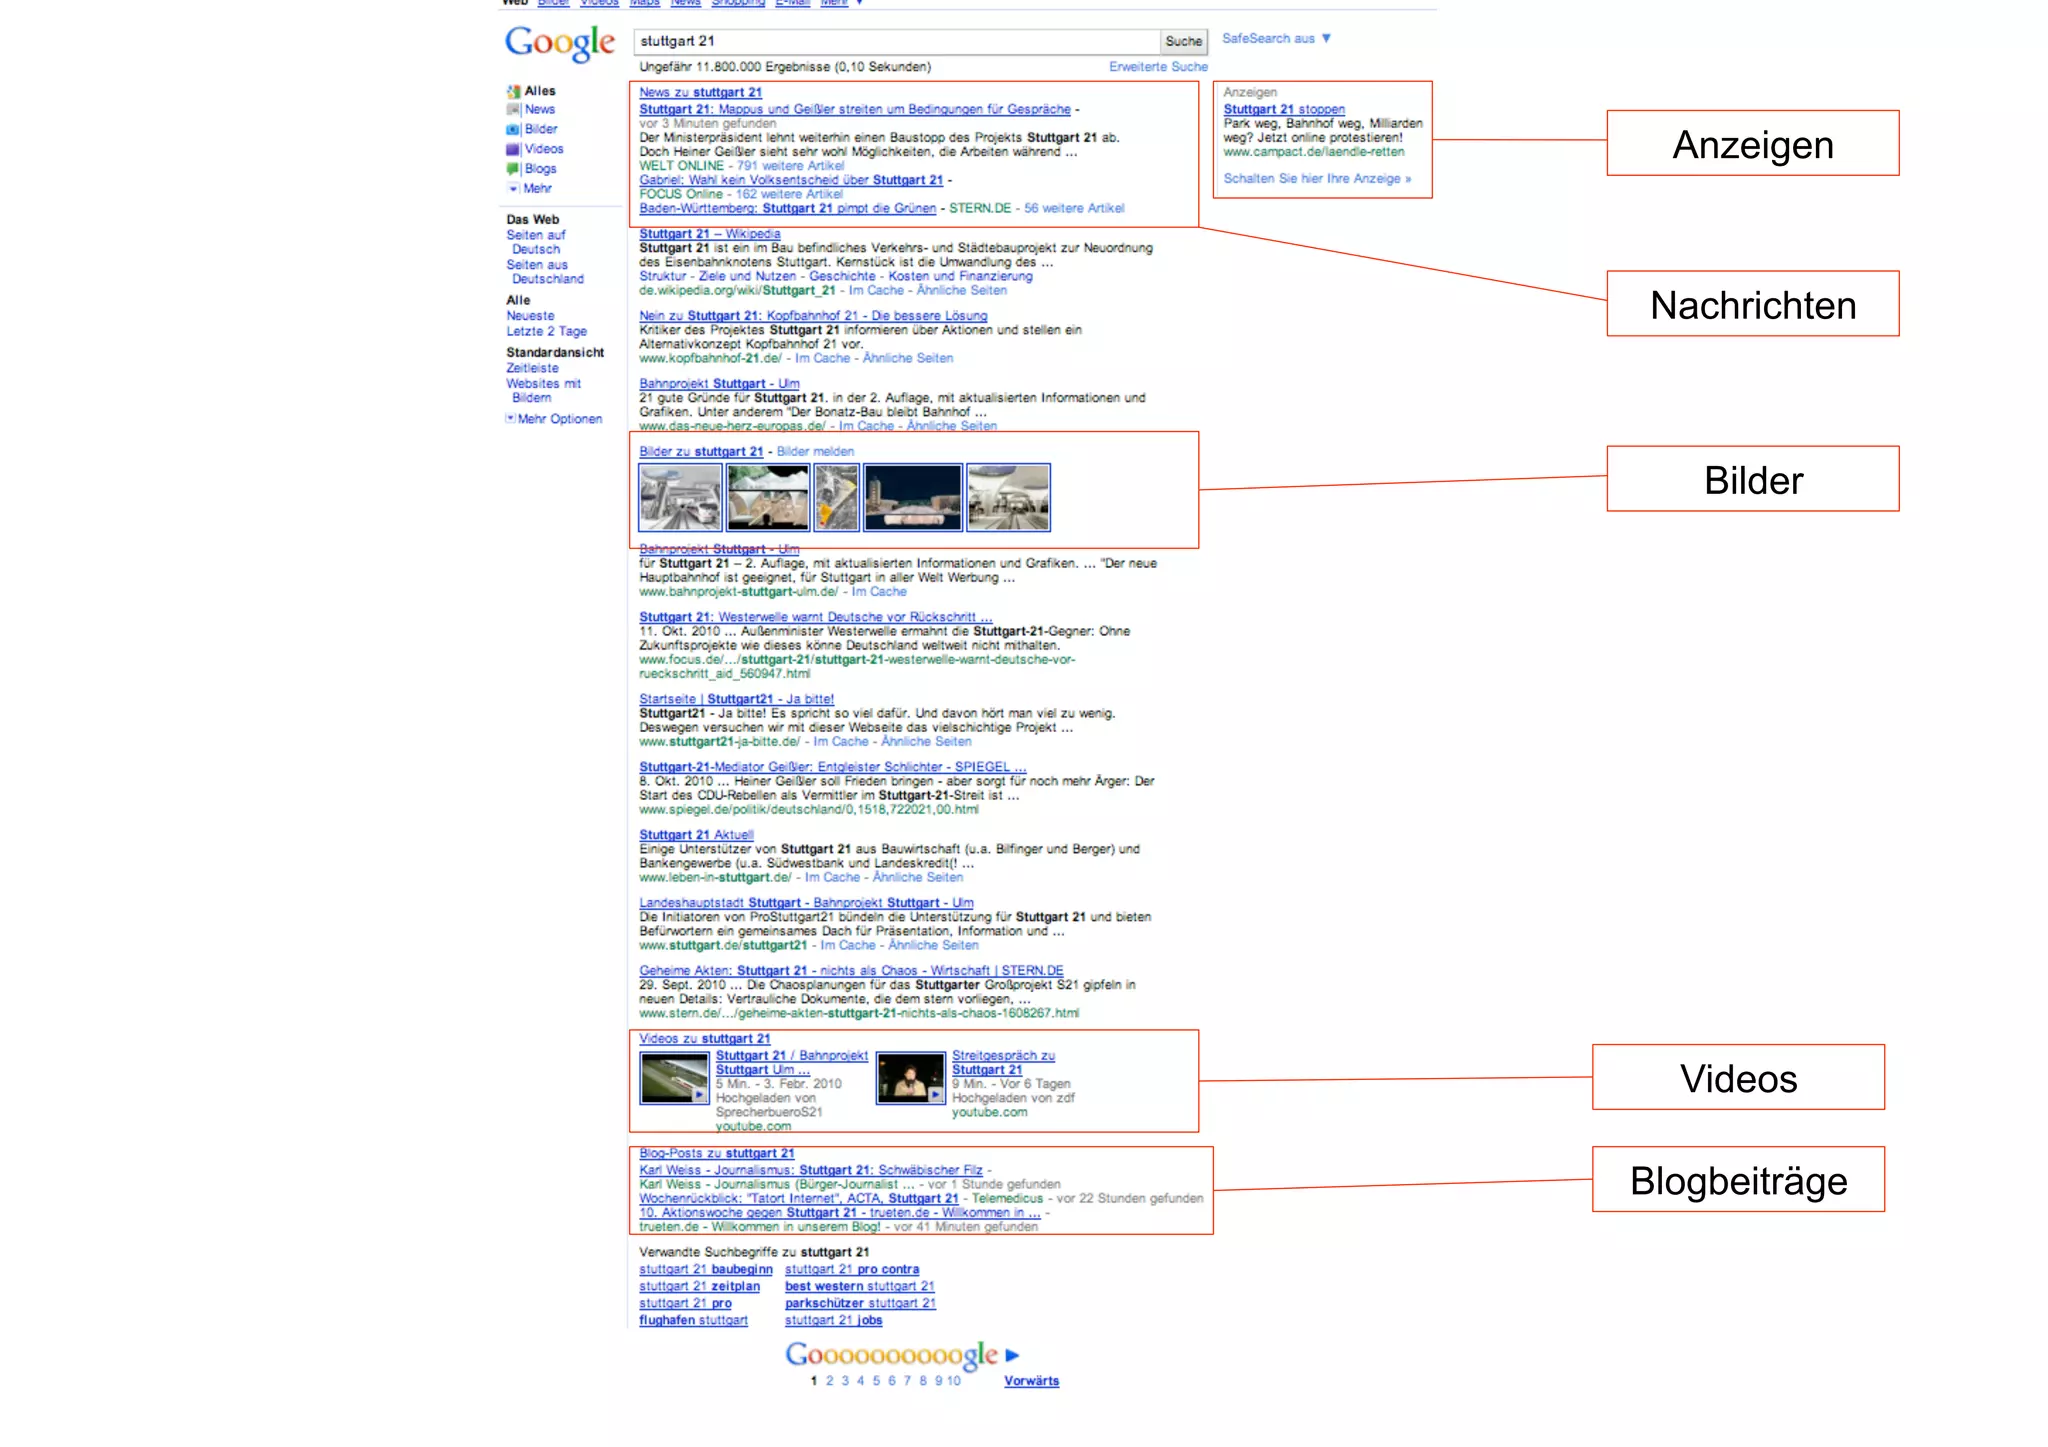
Task: Open the first image thumbnail for stuttgart 21
Action: (x=680, y=497)
